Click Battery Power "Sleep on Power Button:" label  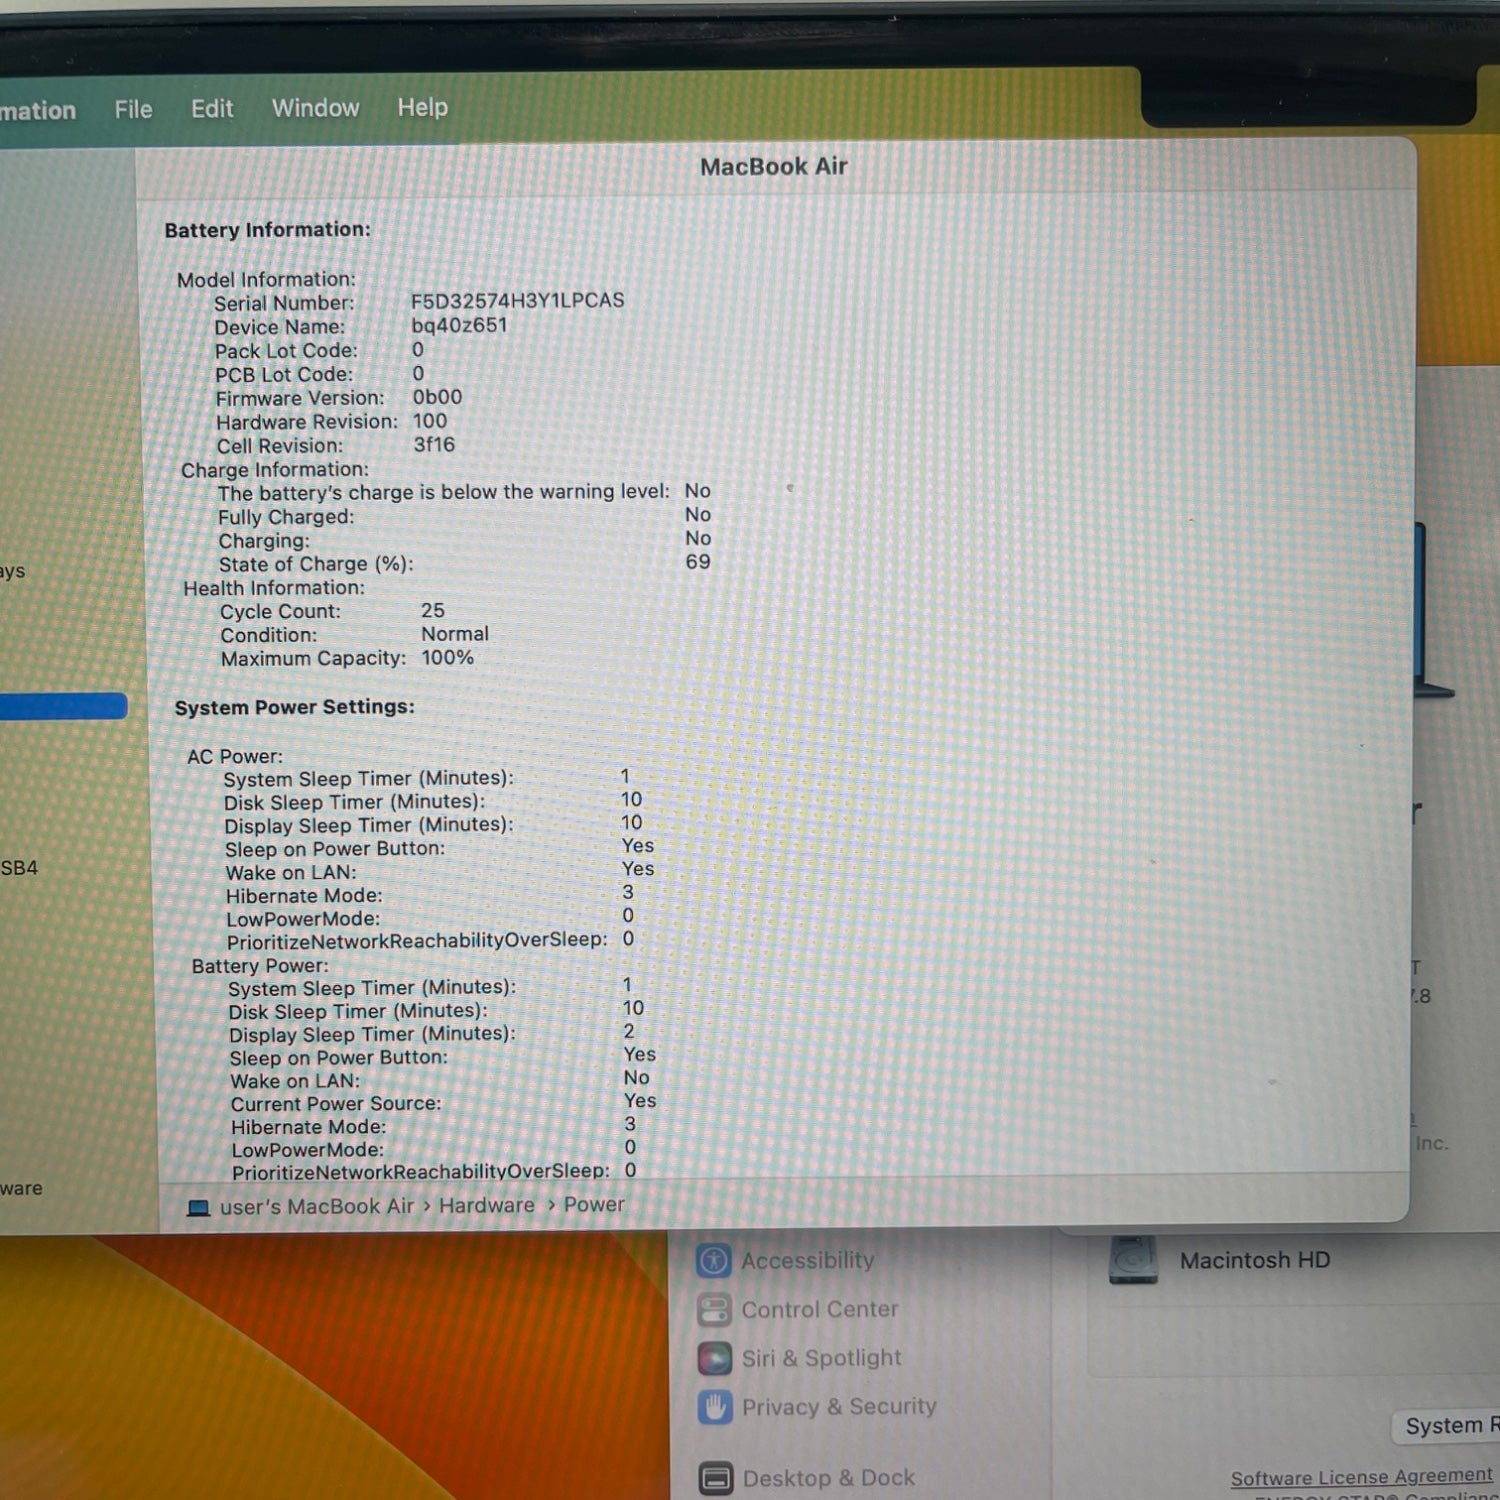pos(339,1058)
